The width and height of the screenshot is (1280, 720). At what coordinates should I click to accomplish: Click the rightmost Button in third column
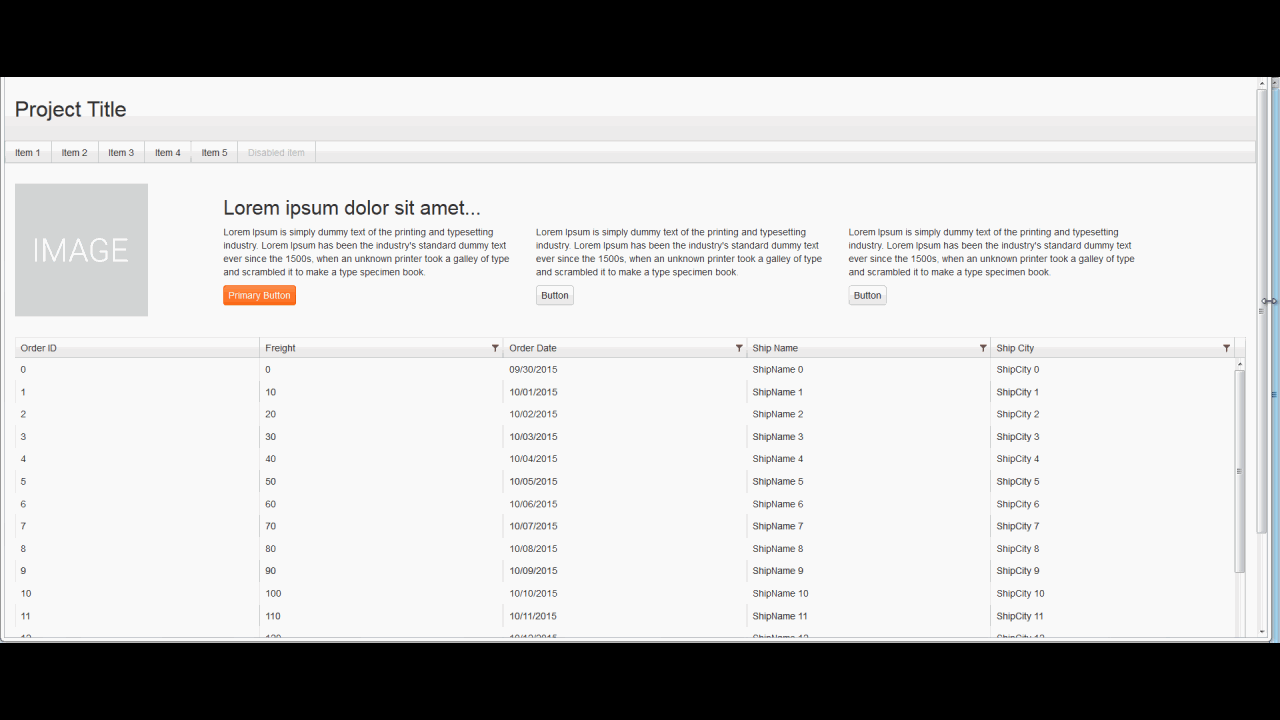(x=867, y=295)
